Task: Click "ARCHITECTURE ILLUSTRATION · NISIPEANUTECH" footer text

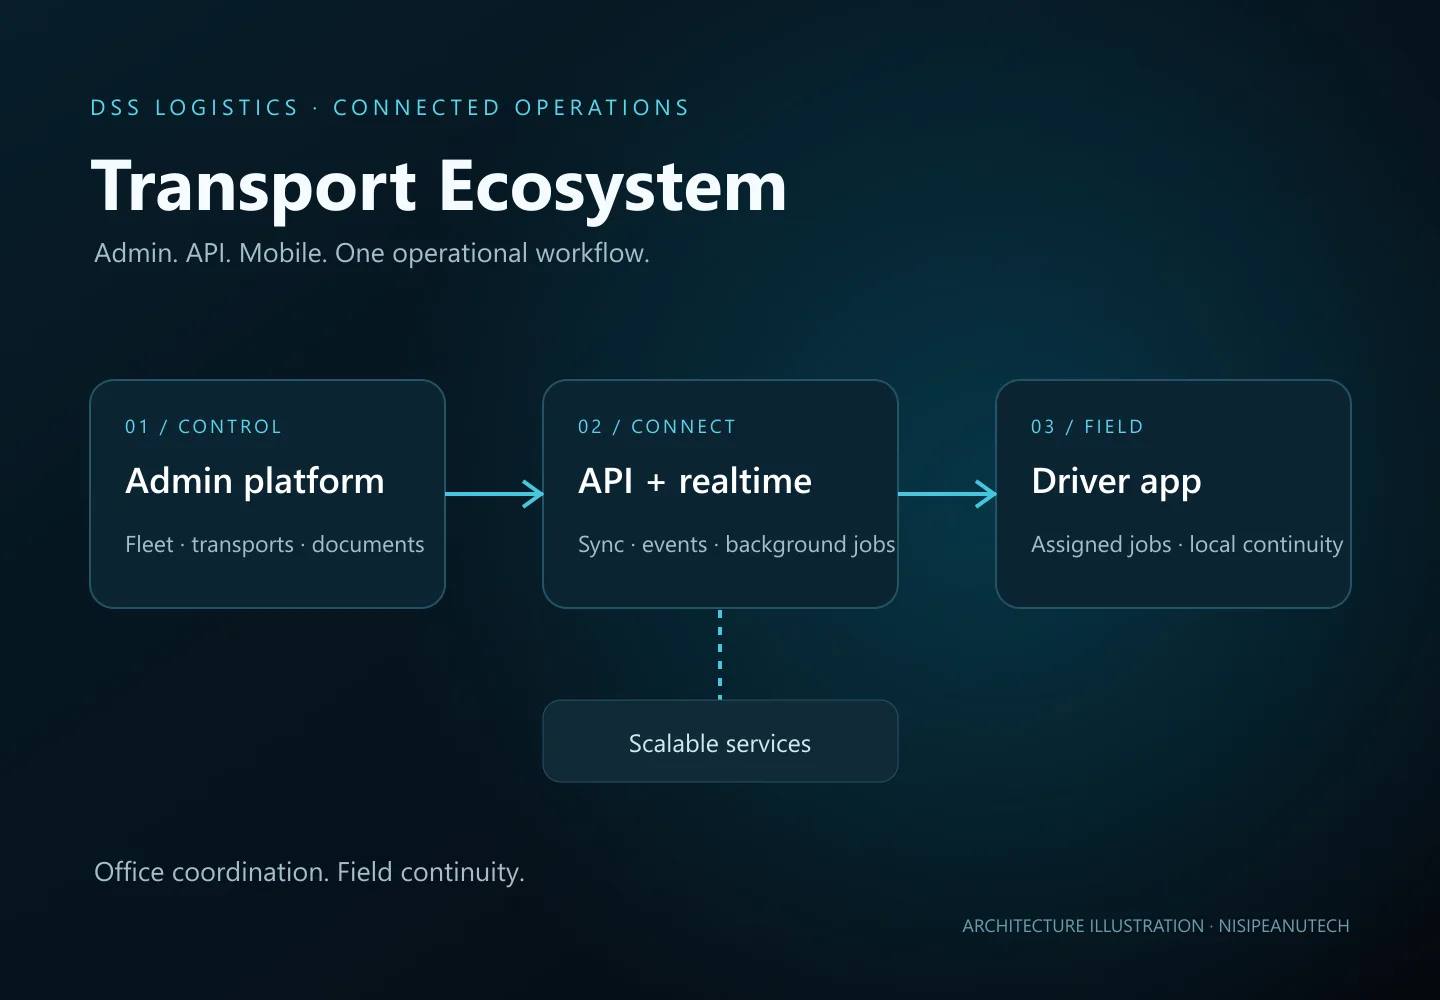Action: tap(1156, 926)
